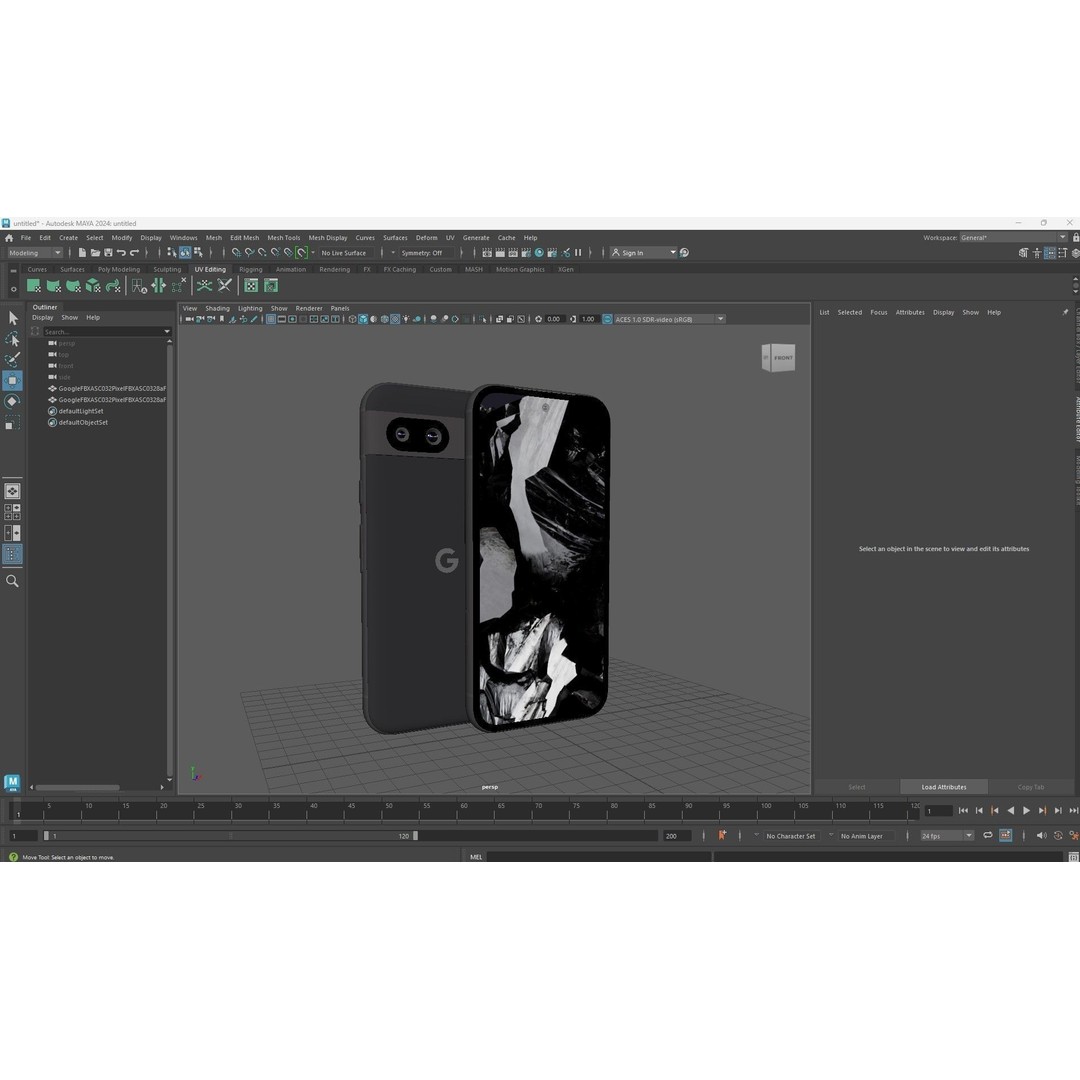
Task: Click the Home icon in menu bar
Action: 9,238
